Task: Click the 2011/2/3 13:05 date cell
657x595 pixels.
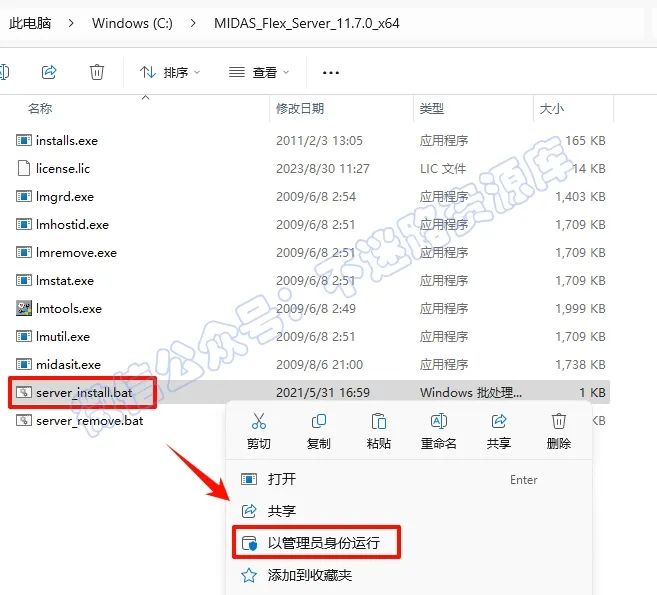Action: [x=319, y=140]
